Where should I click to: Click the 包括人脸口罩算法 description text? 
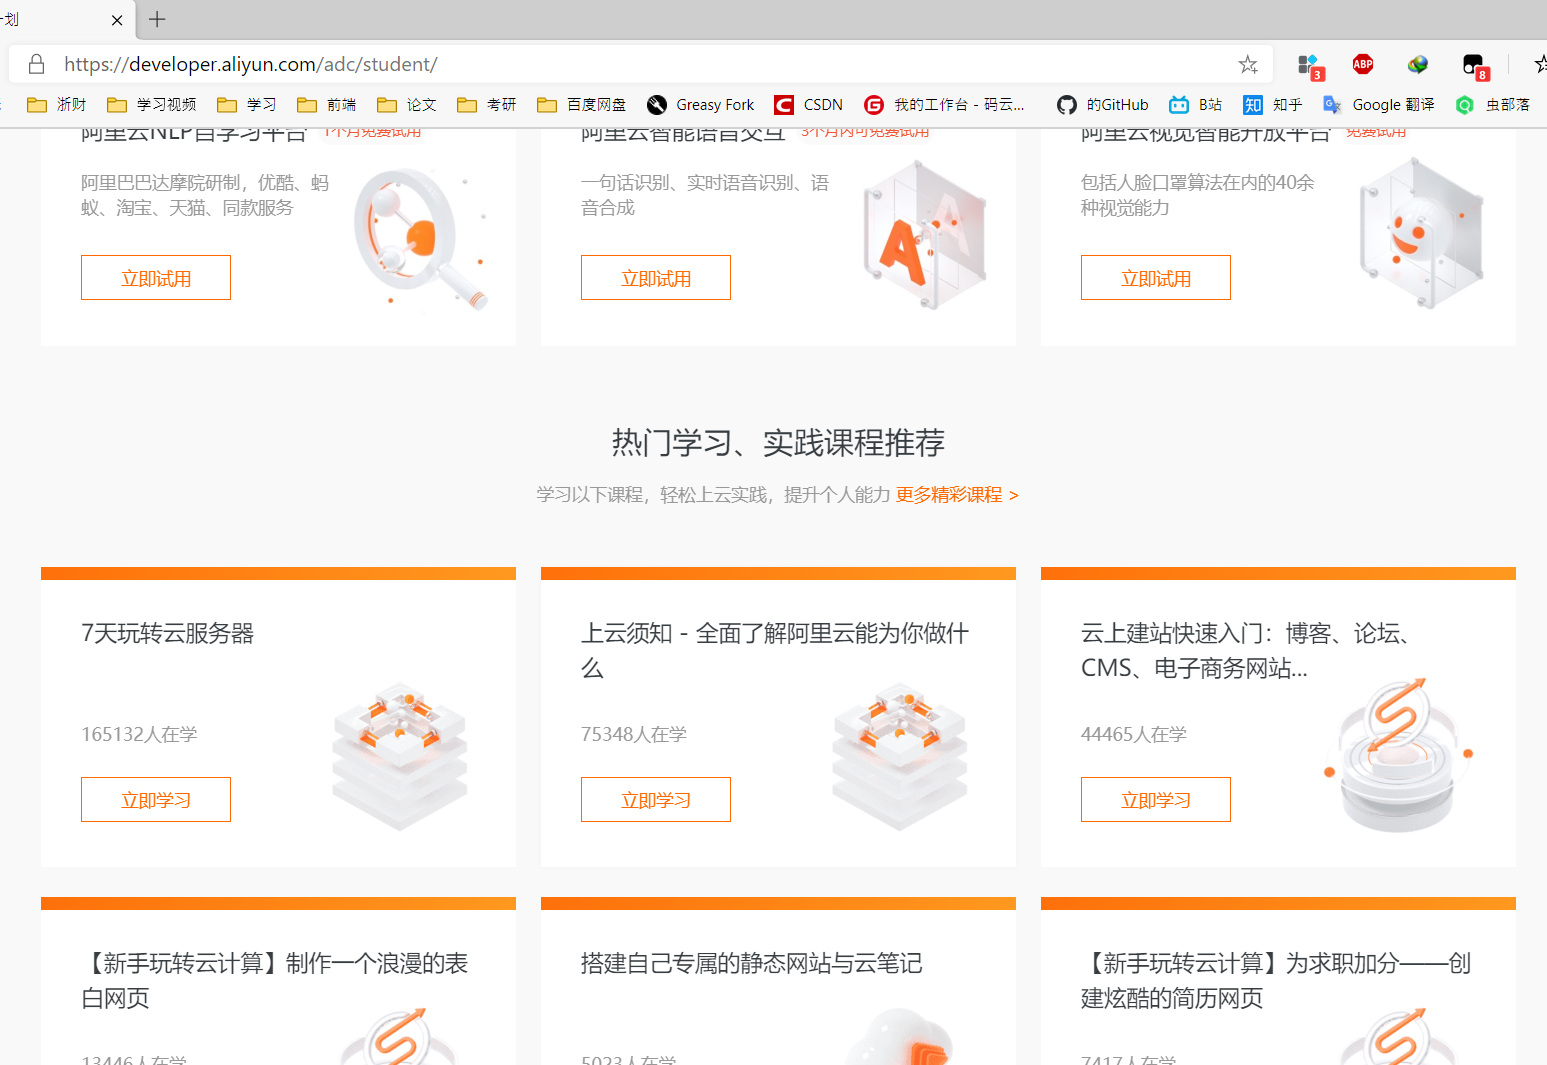point(1198,195)
